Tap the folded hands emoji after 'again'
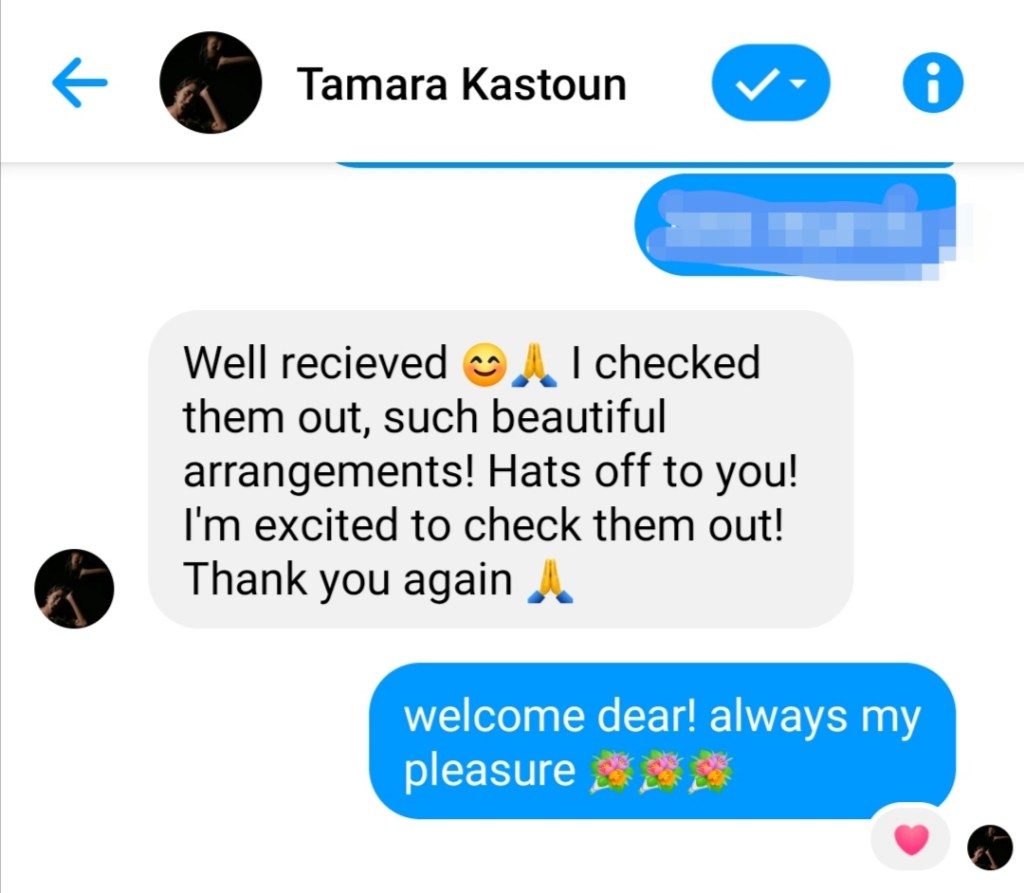The width and height of the screenshot is (1024, 893). [550, 580]
